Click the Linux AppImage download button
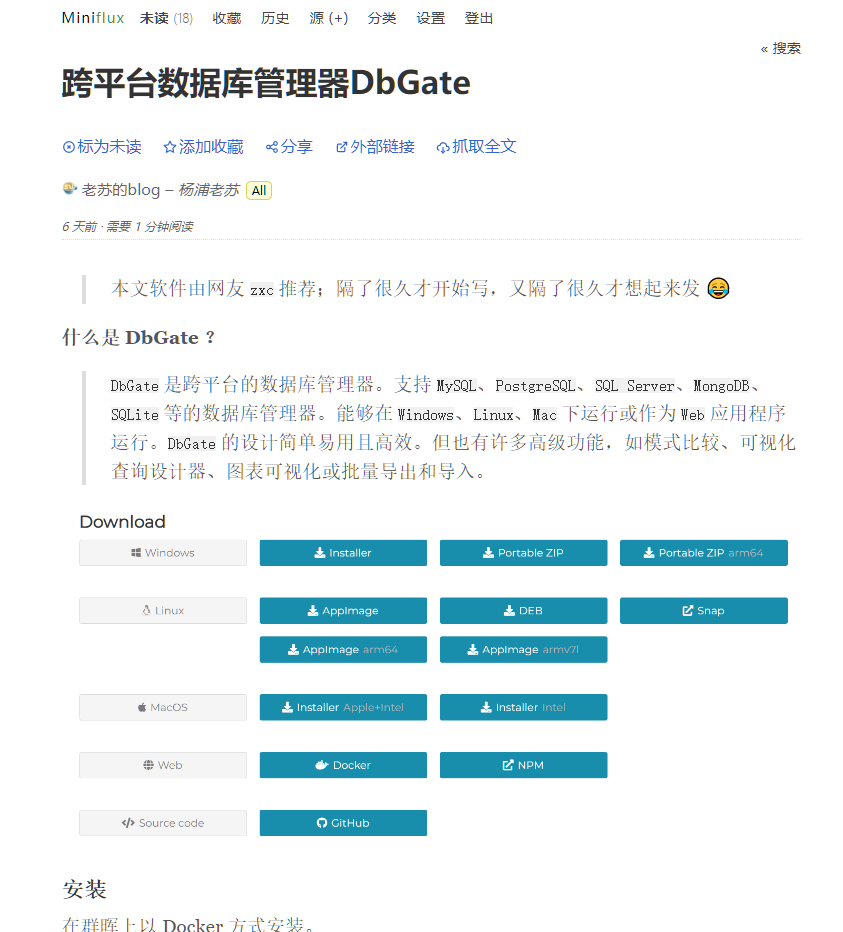The image size is (843, 932). (343, 610)
